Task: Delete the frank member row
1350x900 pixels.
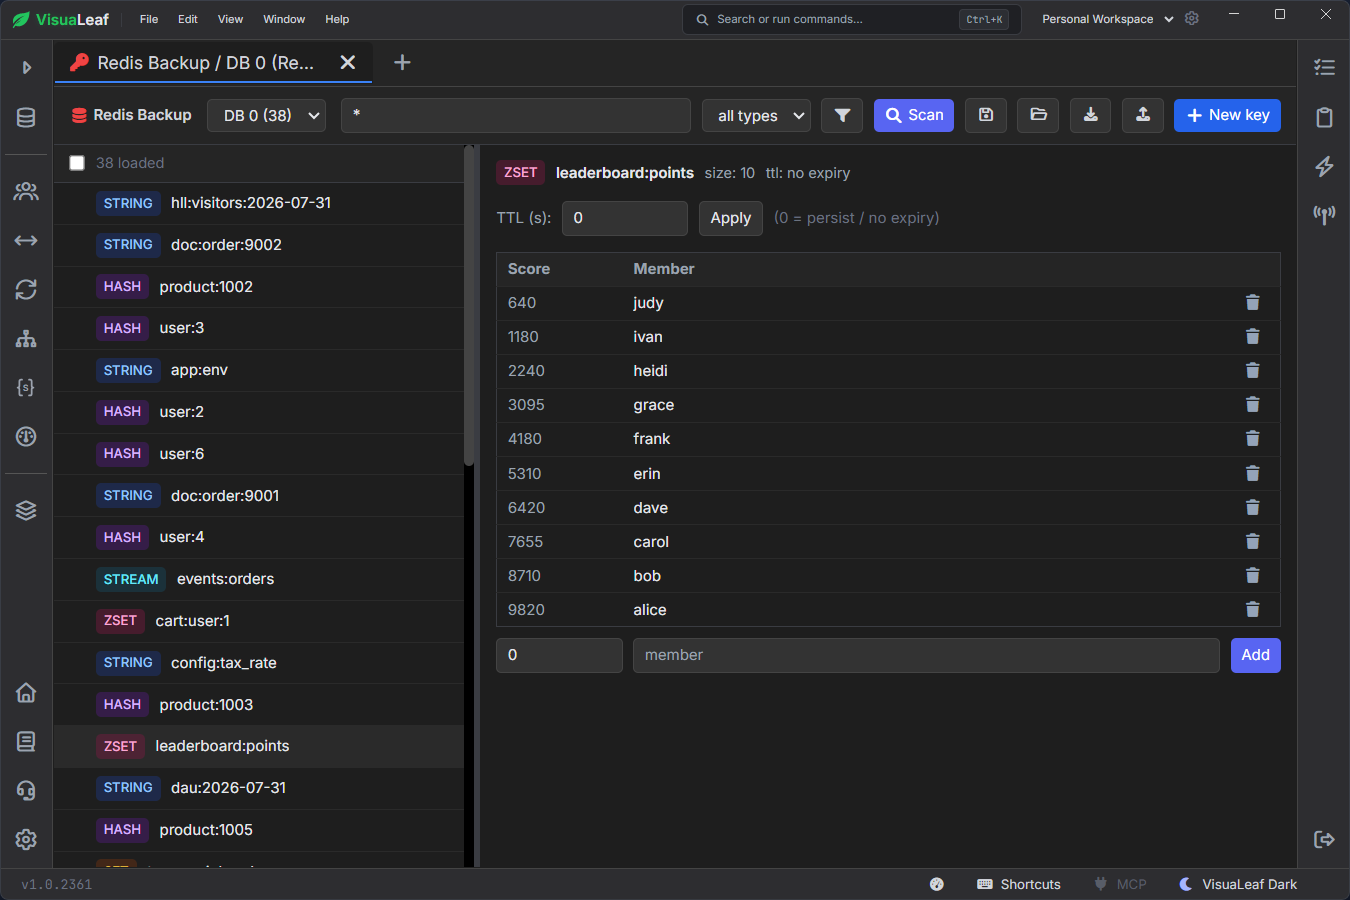Action: click(1252, 439)
